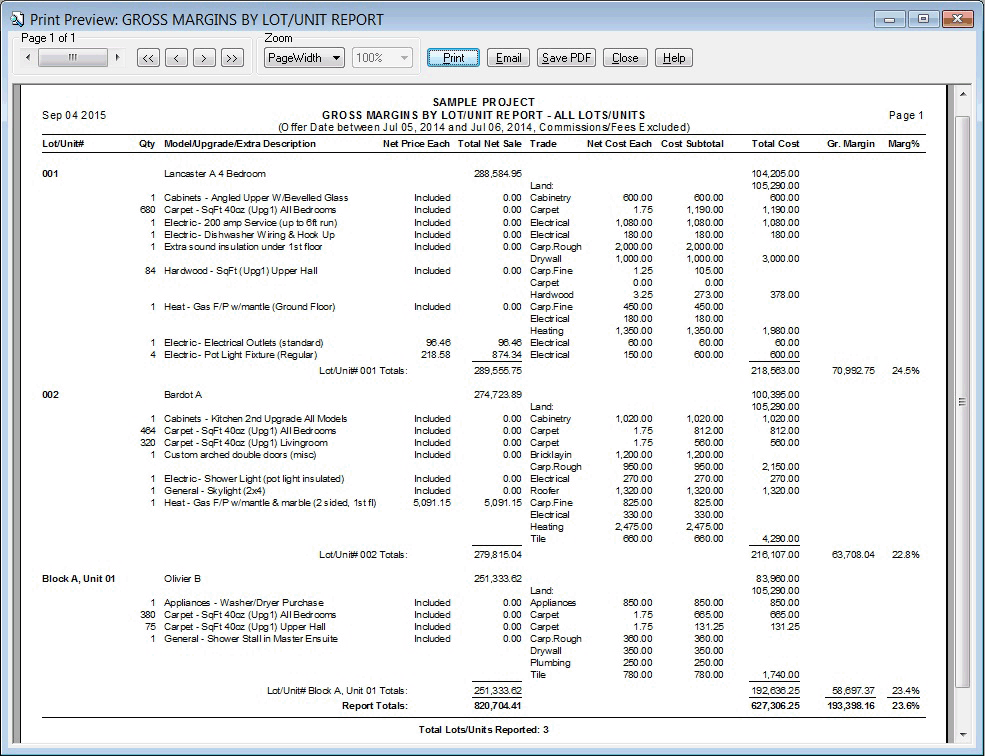Screen dimensions: 985x756
Task: Click the 288,584.95 net sale value
Action: (x=498, y=174)
